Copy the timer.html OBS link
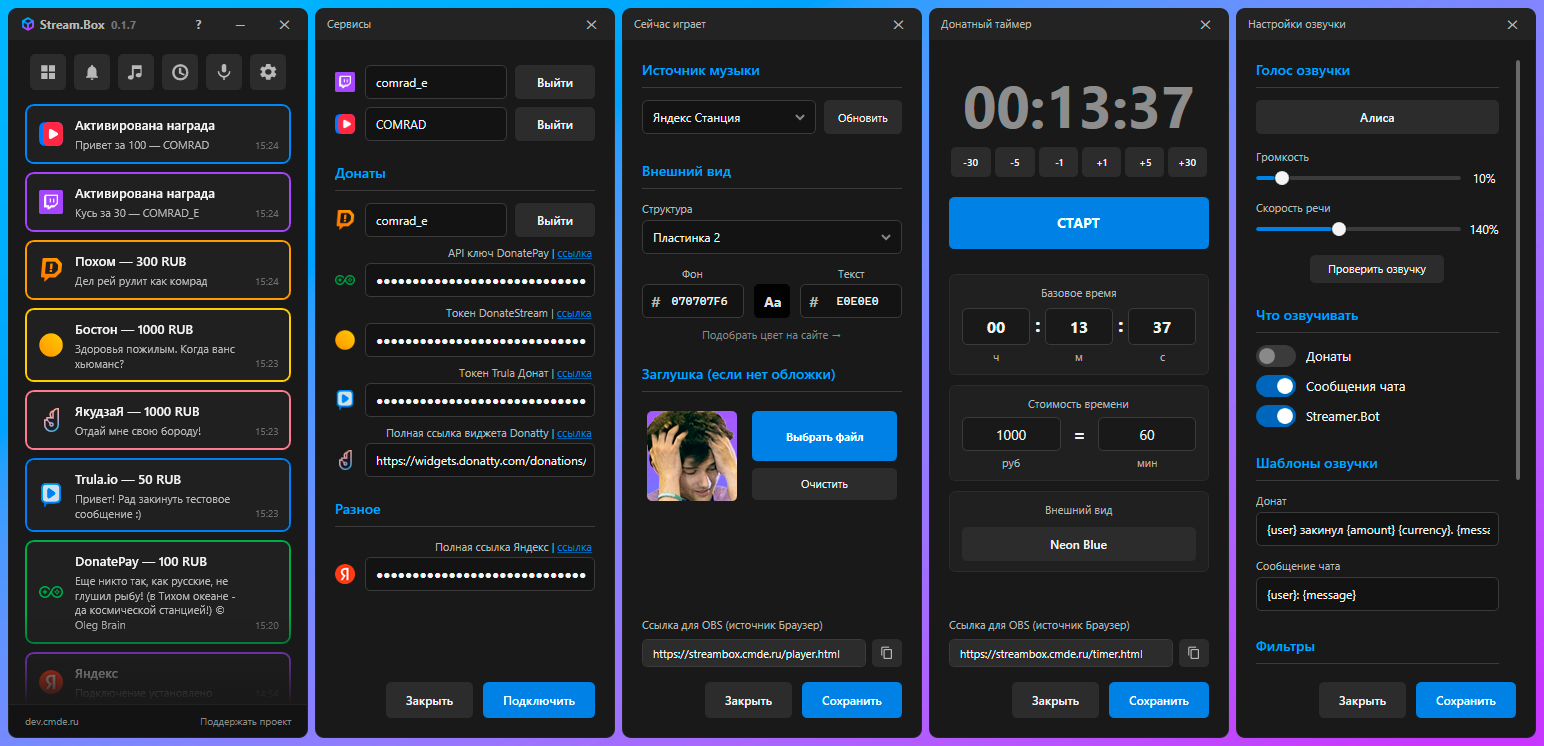Screen dimensions: 1544x746 [1194, 653]
